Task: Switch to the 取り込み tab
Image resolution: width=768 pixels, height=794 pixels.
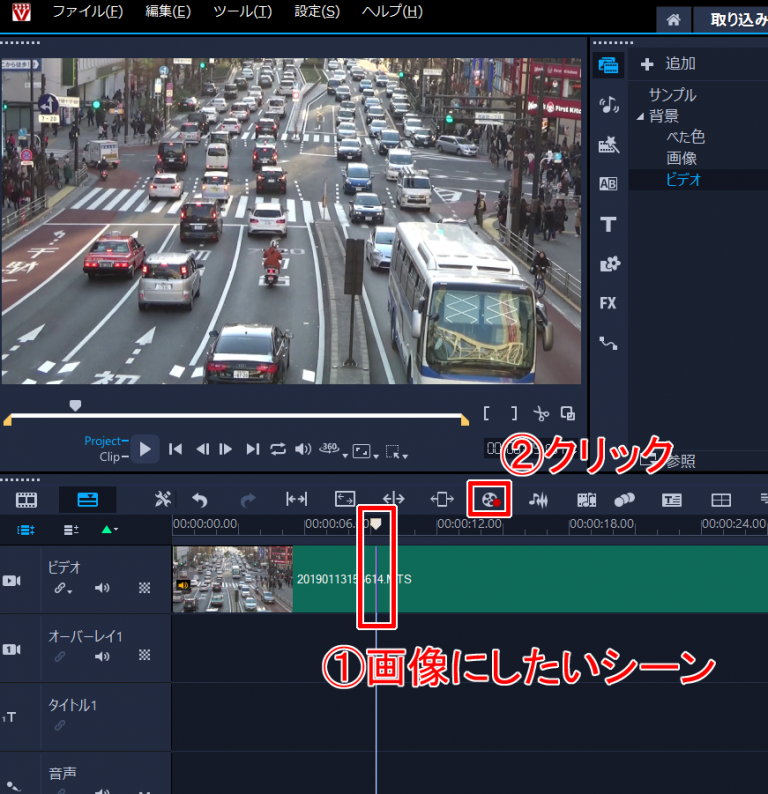Action: [x=732, y=20]
